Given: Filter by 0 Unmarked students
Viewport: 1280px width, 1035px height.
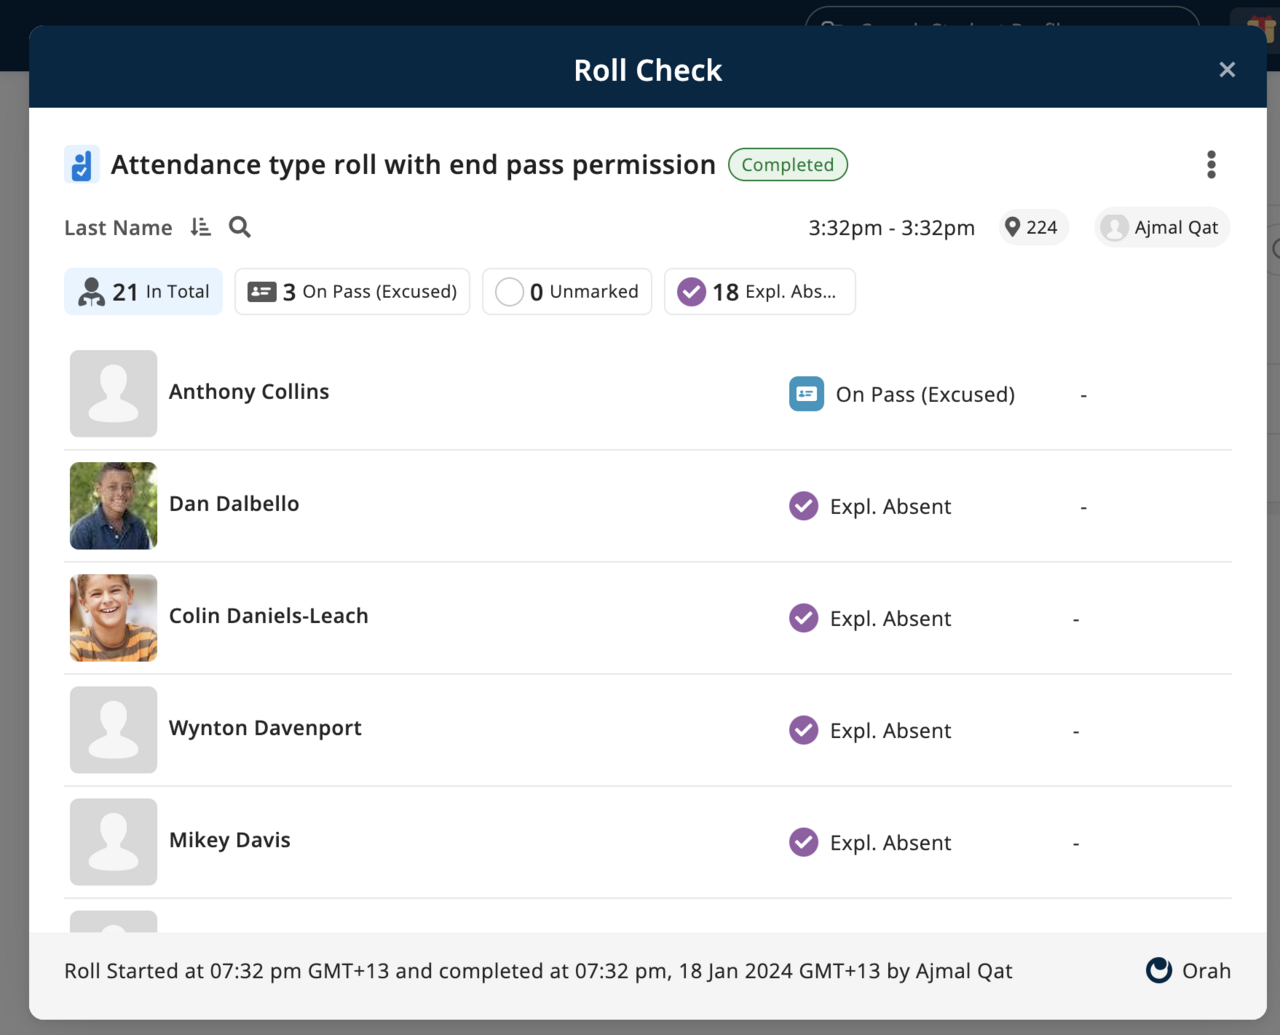Looking at the screenshot, I should coord(567,292).
